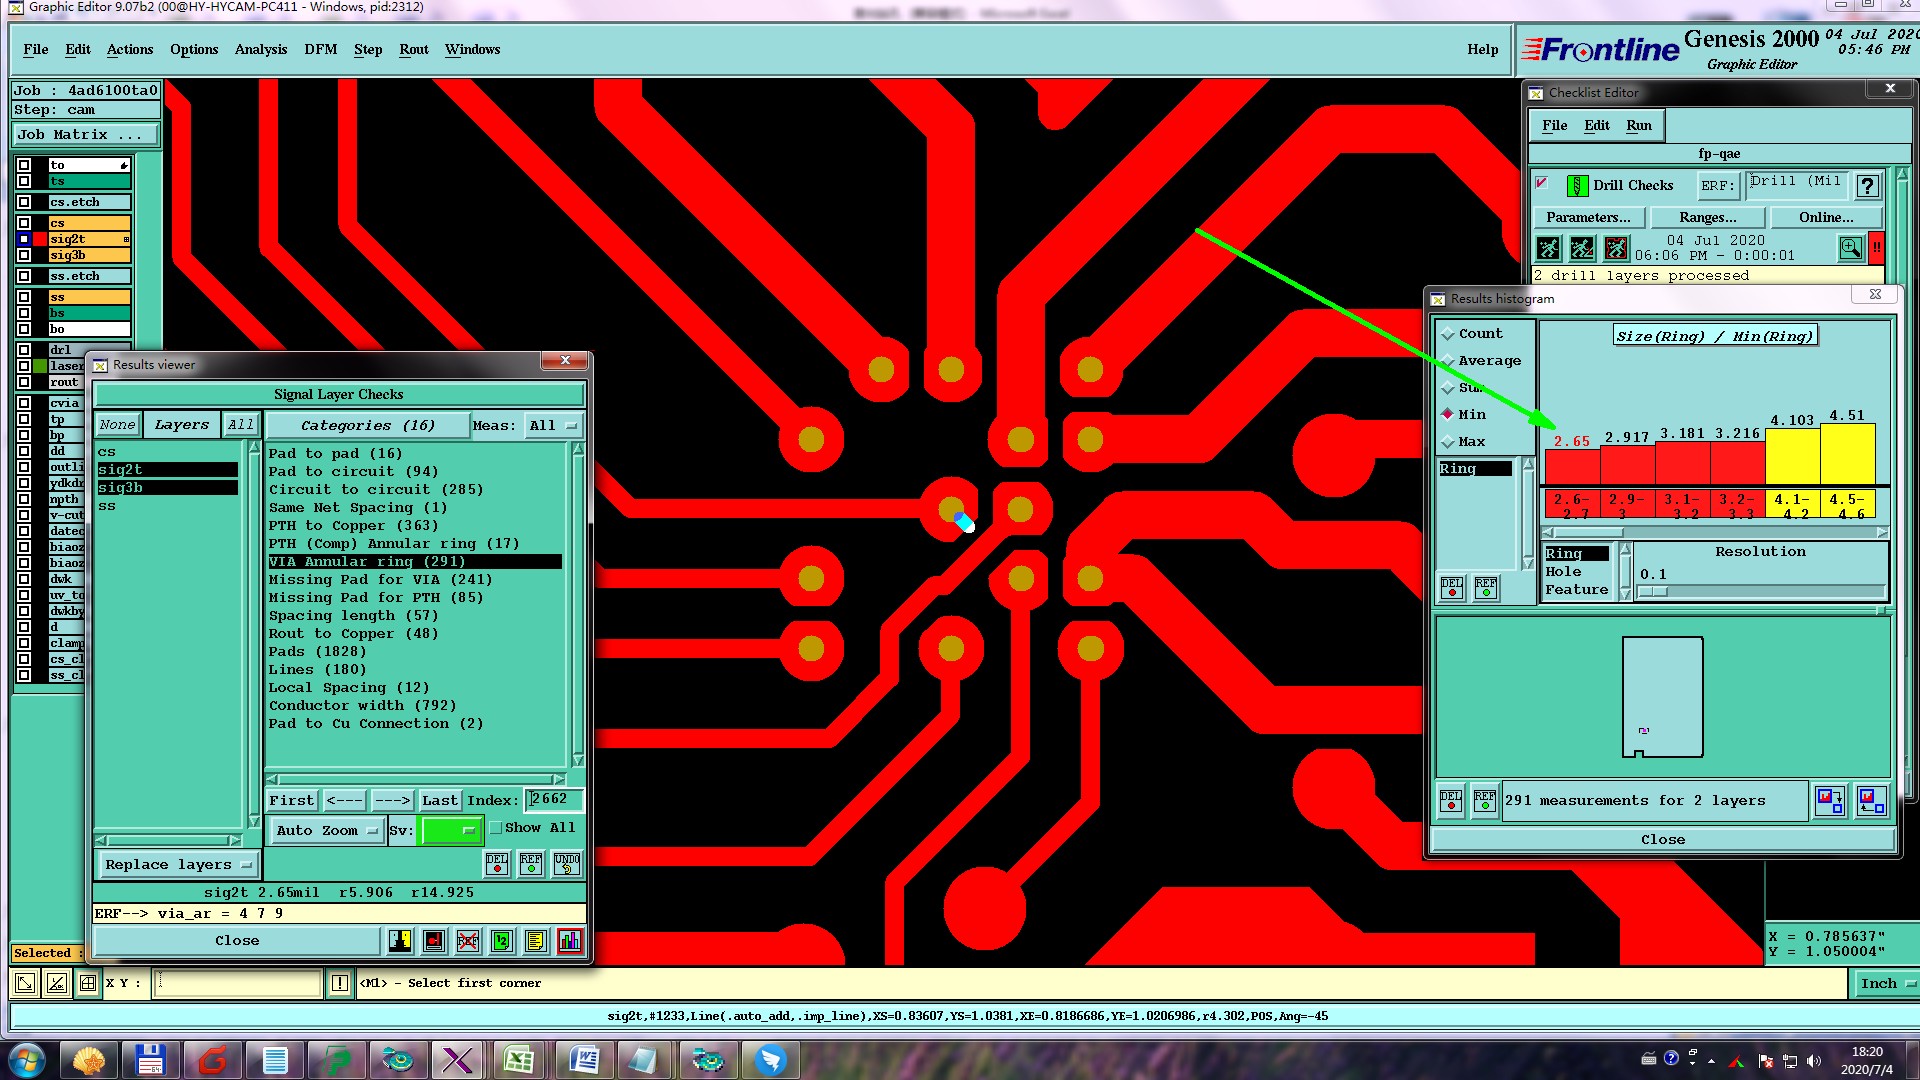1920x1080 pixels.
Task: Click the second tool icon on bottom command bar
Action: [x=57, y=983]
